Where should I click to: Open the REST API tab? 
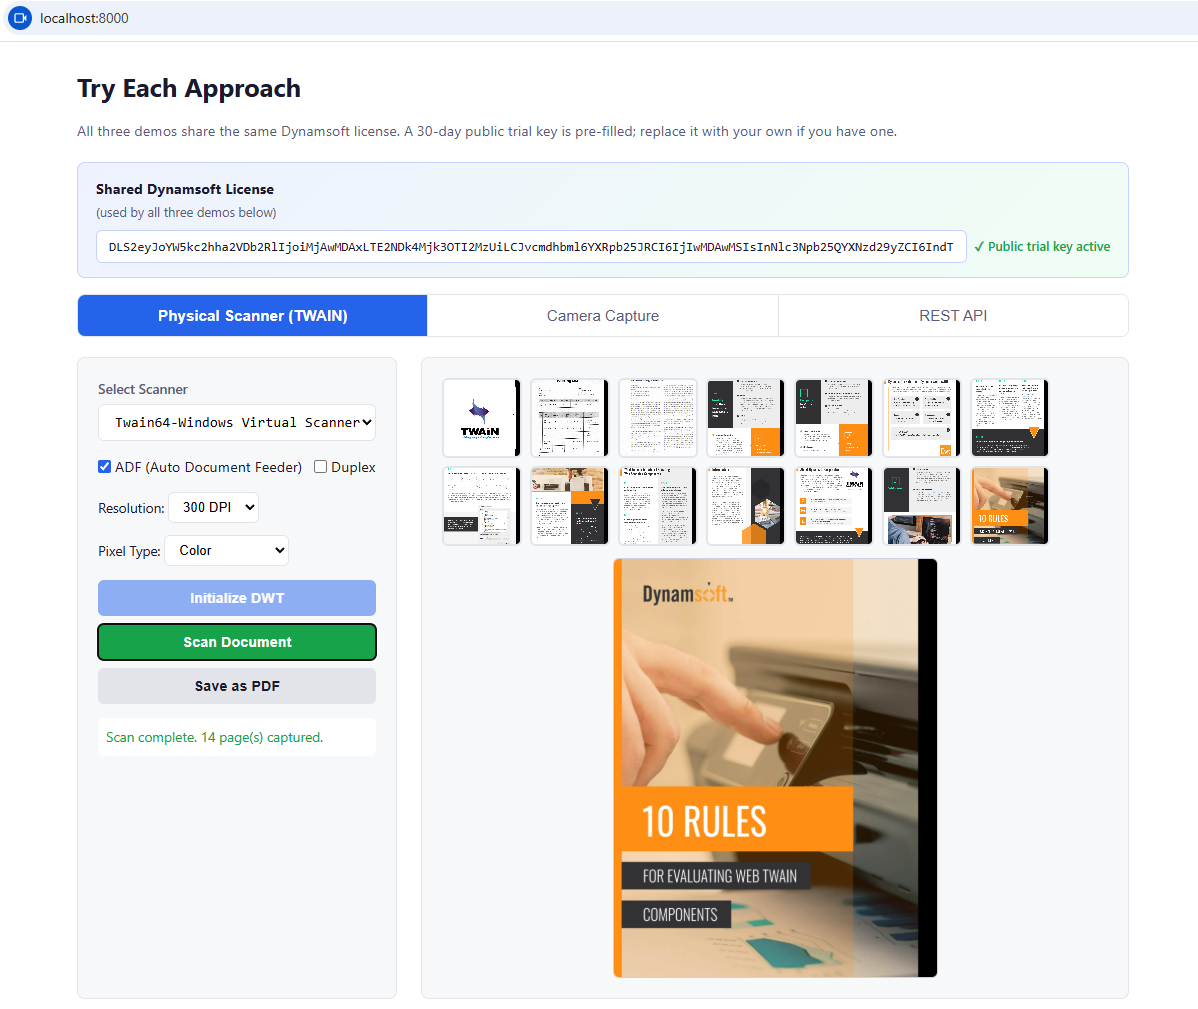953,315
